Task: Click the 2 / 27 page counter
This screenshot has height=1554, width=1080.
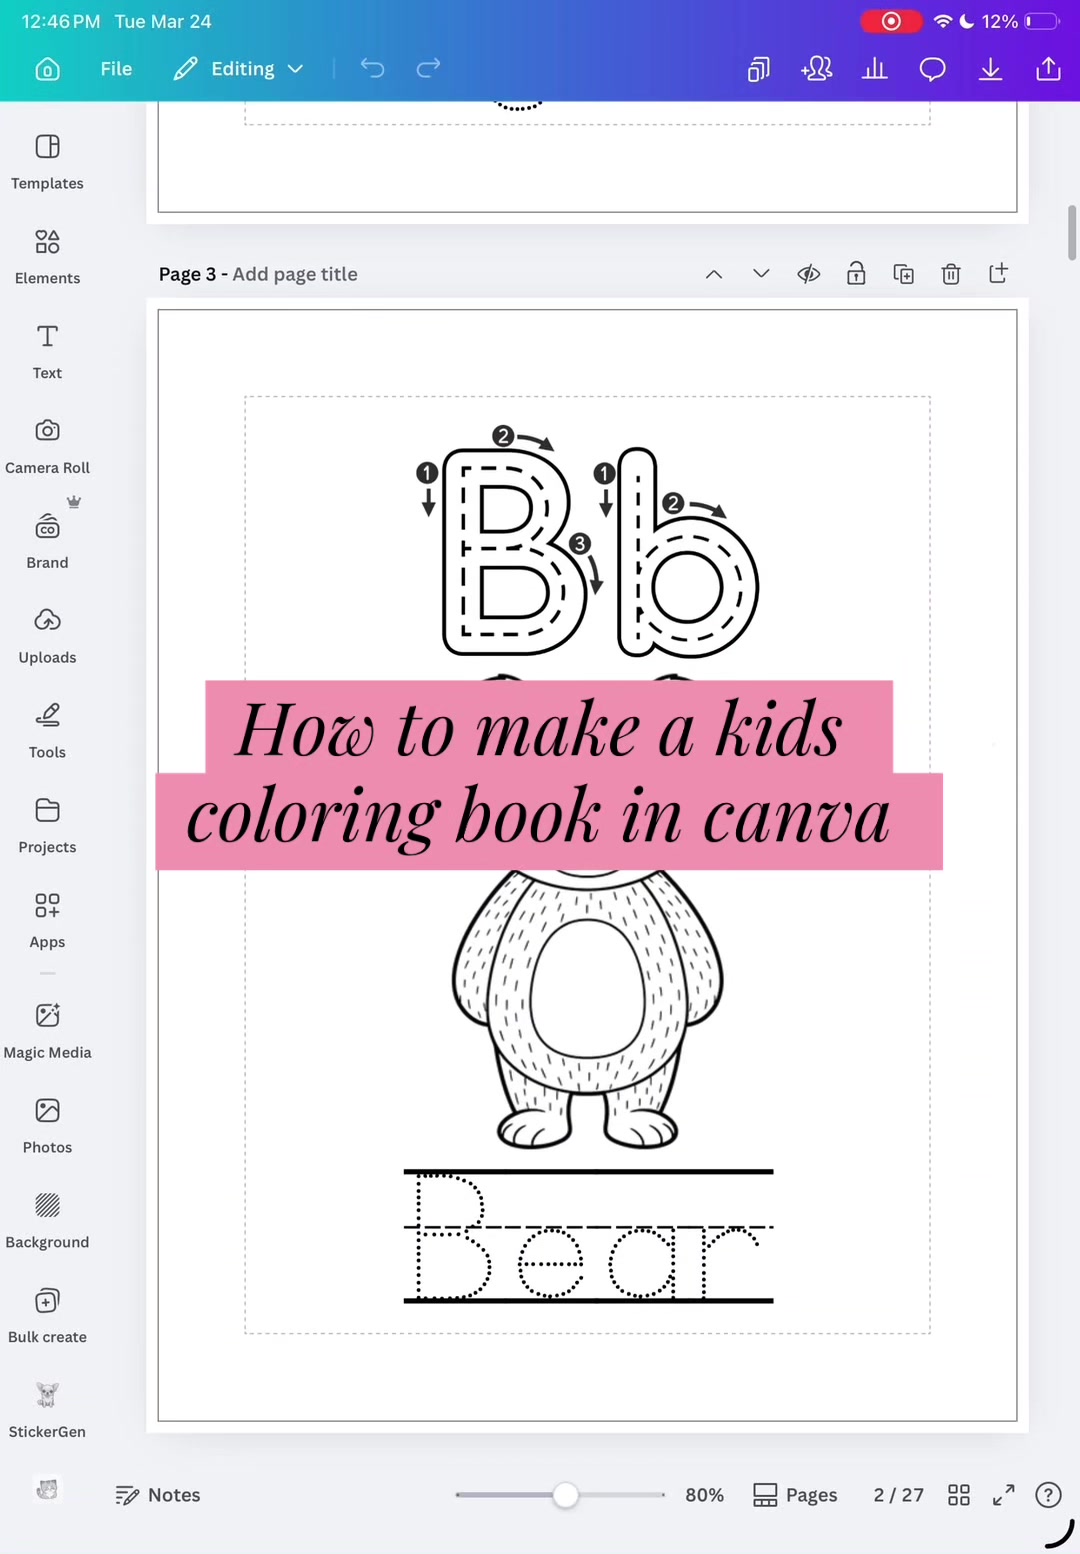Action: tap(899, 1495)
